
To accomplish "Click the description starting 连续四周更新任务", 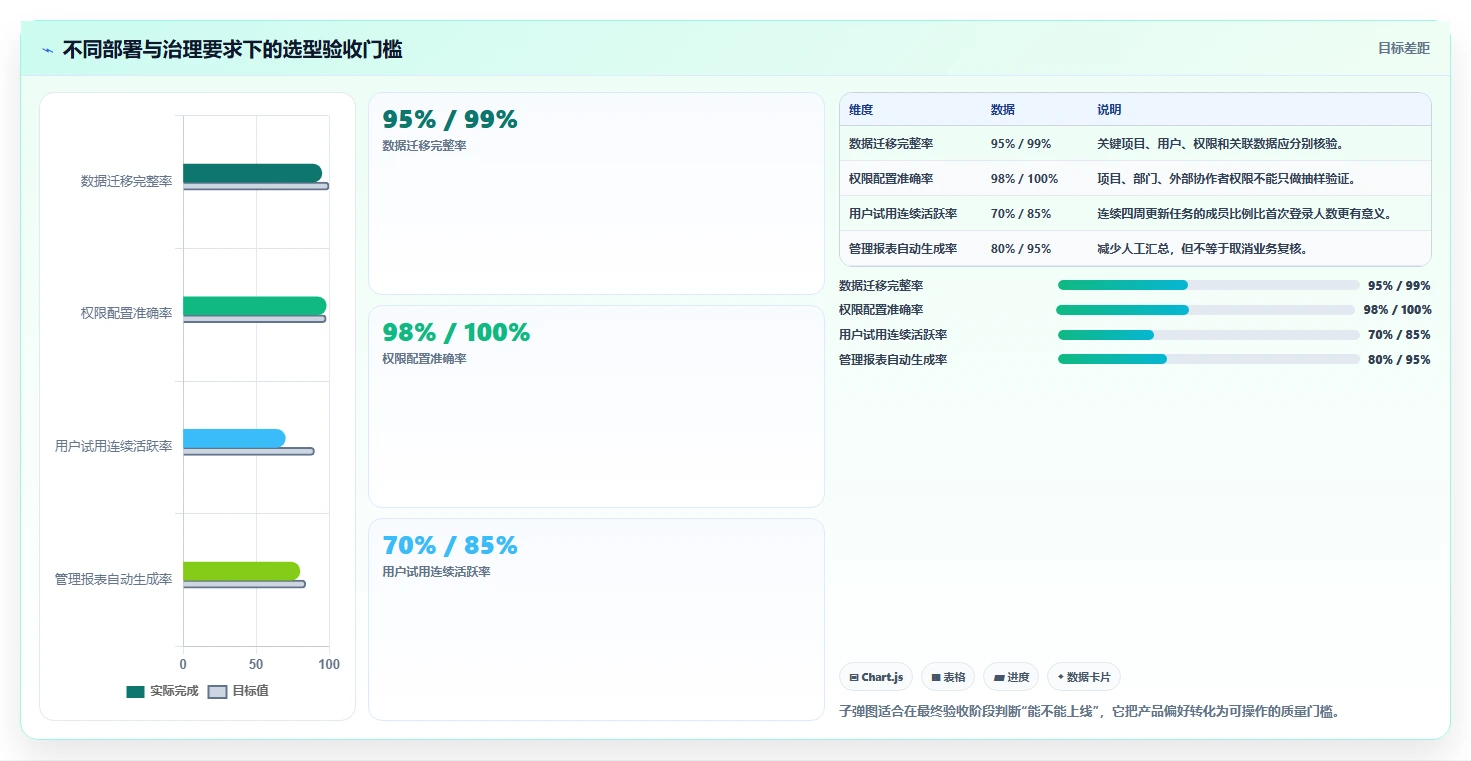I will (1245, 214).
